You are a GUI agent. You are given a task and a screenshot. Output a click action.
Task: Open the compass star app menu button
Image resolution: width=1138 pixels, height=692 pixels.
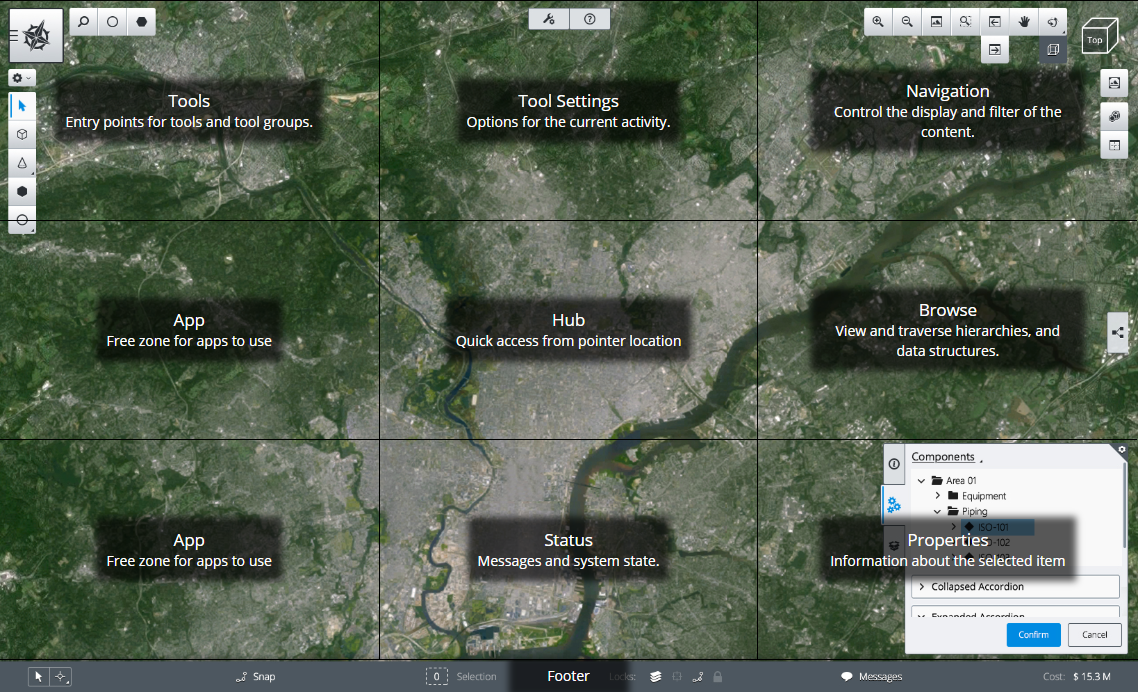(x=36, y=35)
